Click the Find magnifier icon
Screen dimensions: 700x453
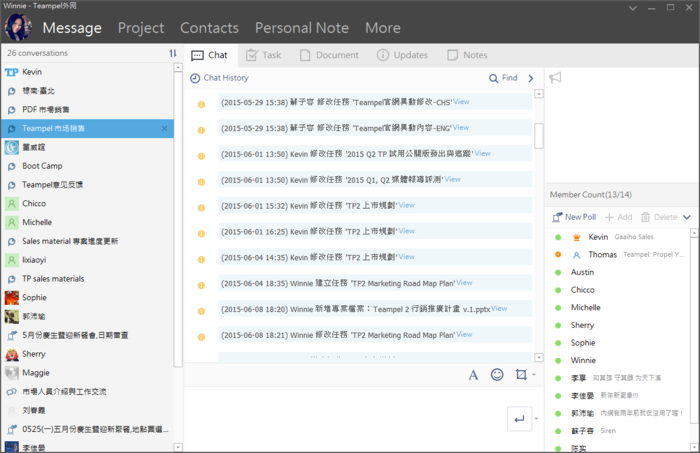pos(493,78)
